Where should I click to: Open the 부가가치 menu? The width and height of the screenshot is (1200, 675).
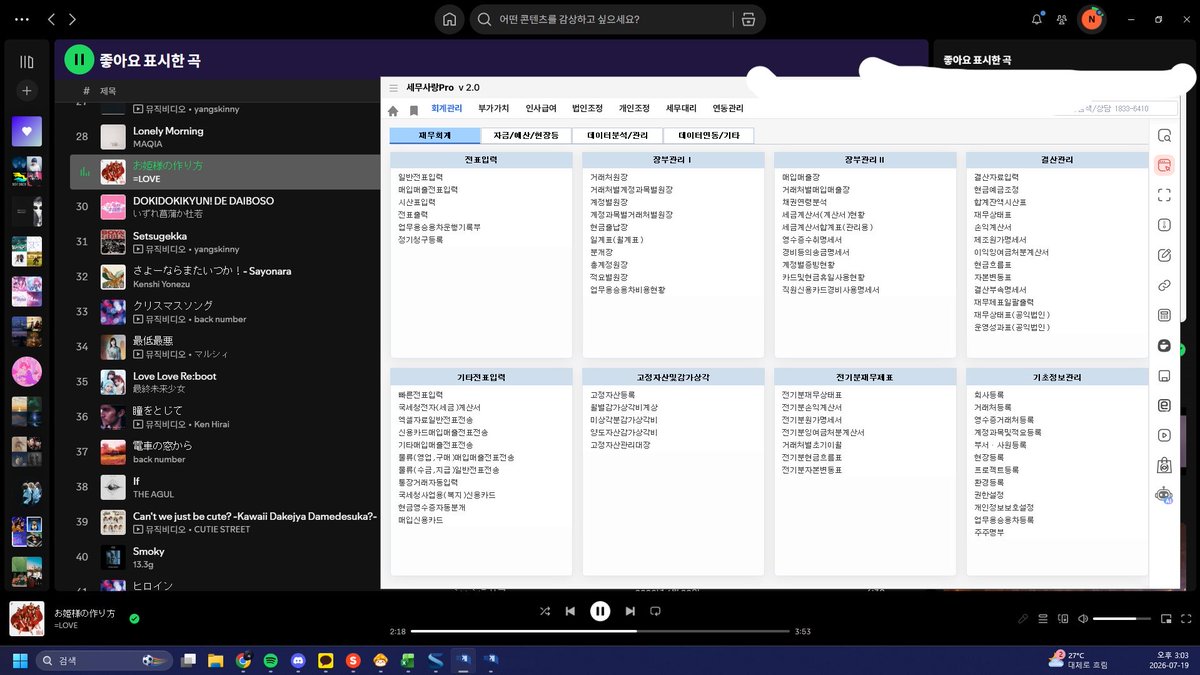tap(494, 108)
